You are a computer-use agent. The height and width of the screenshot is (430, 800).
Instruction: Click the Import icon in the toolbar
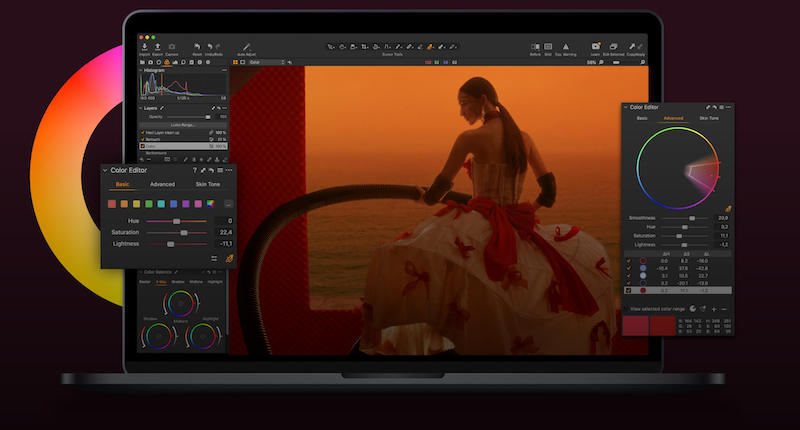tap(145, 46)
